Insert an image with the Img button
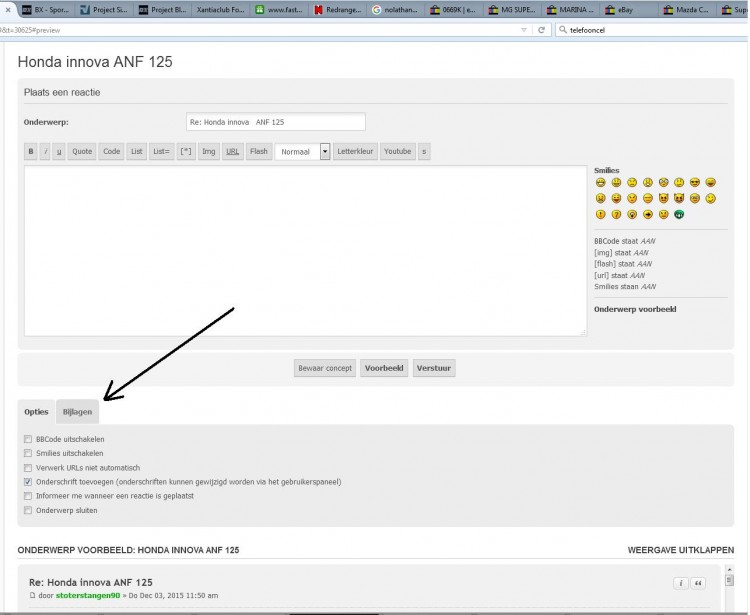This screenshot has height=615, width=750. [x=209, y=152]
